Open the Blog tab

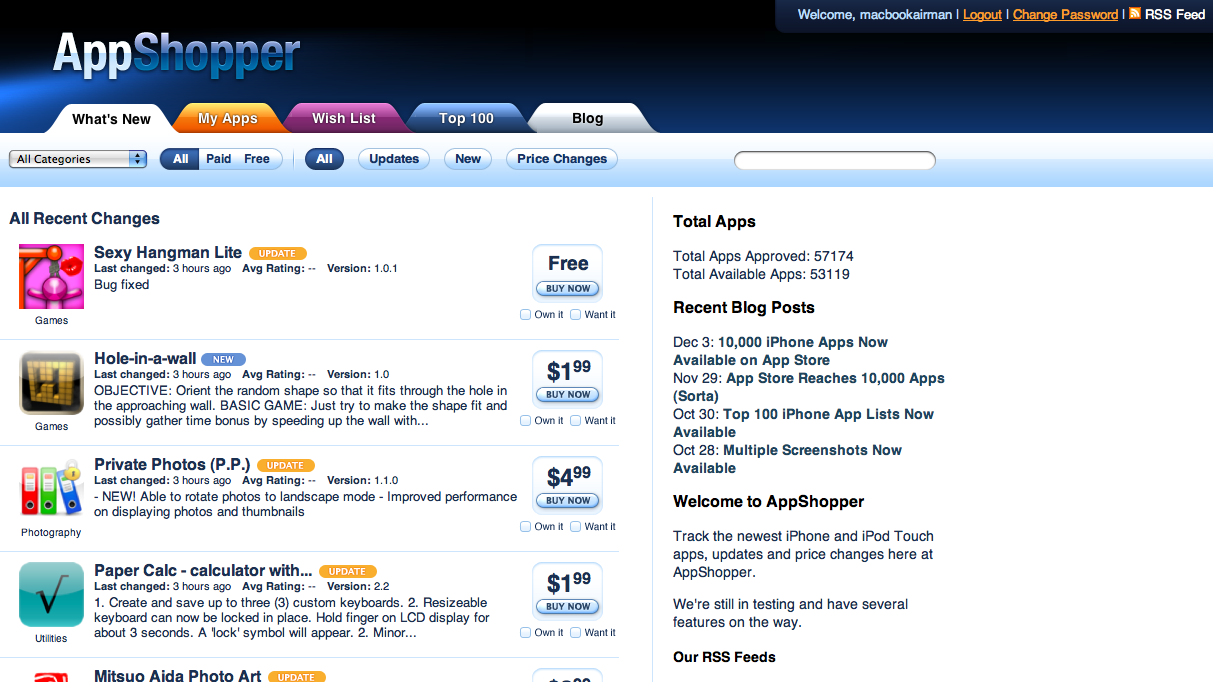588,118
